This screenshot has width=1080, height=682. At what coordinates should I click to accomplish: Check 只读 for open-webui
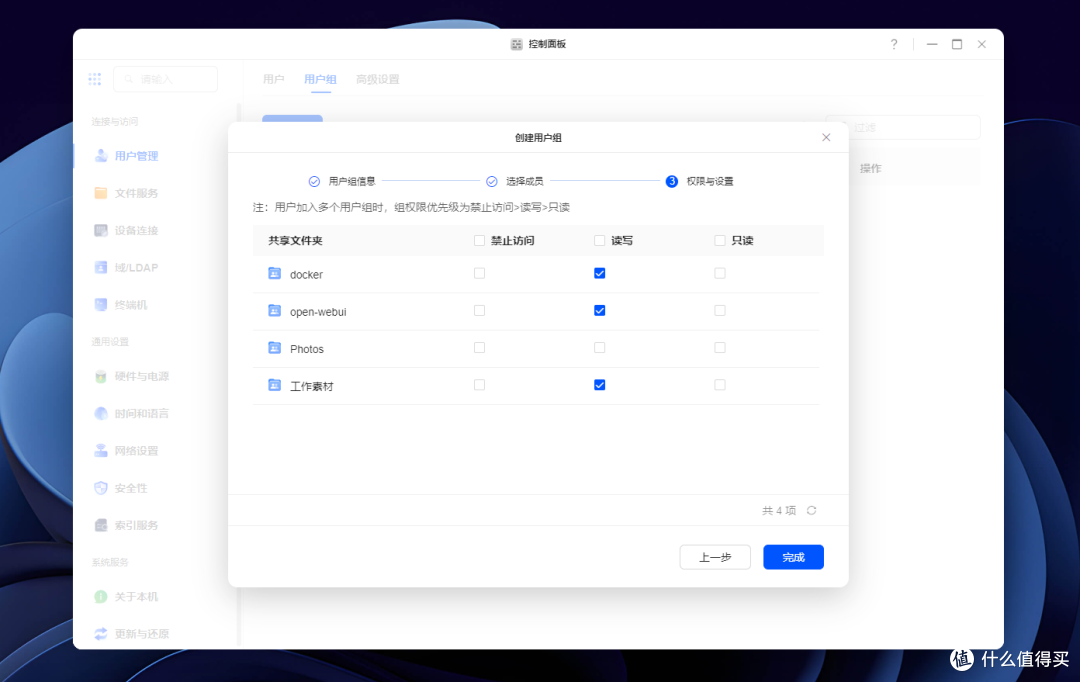(720, 311)
